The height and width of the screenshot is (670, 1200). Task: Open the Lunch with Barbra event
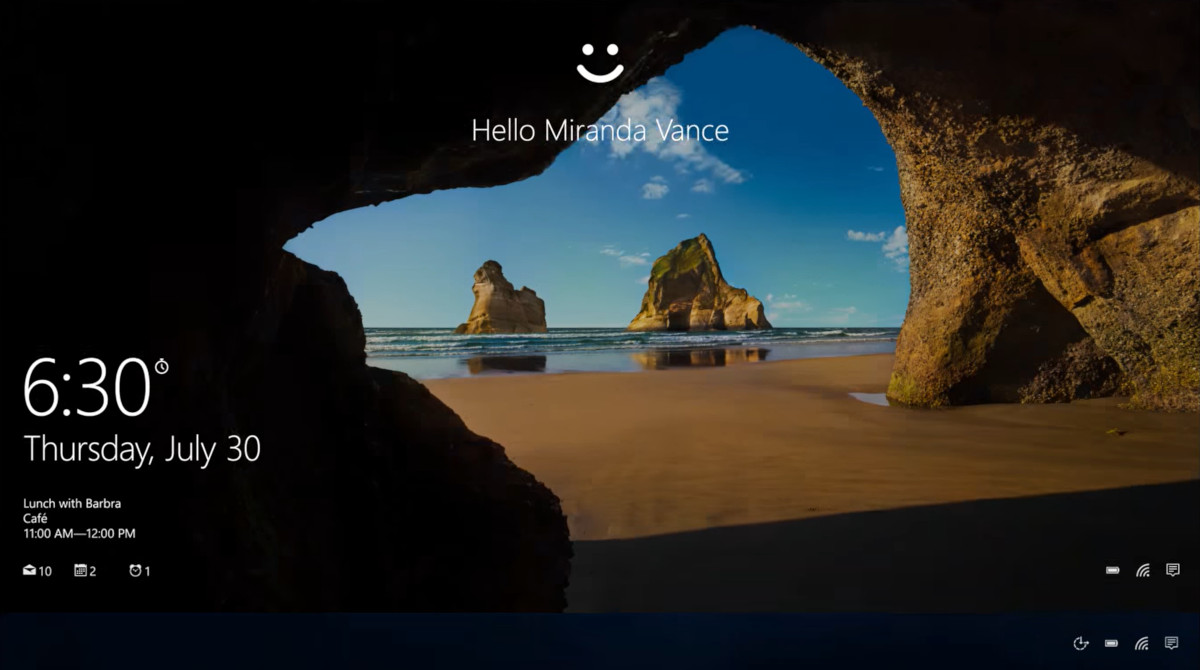(x=72, y=504)
